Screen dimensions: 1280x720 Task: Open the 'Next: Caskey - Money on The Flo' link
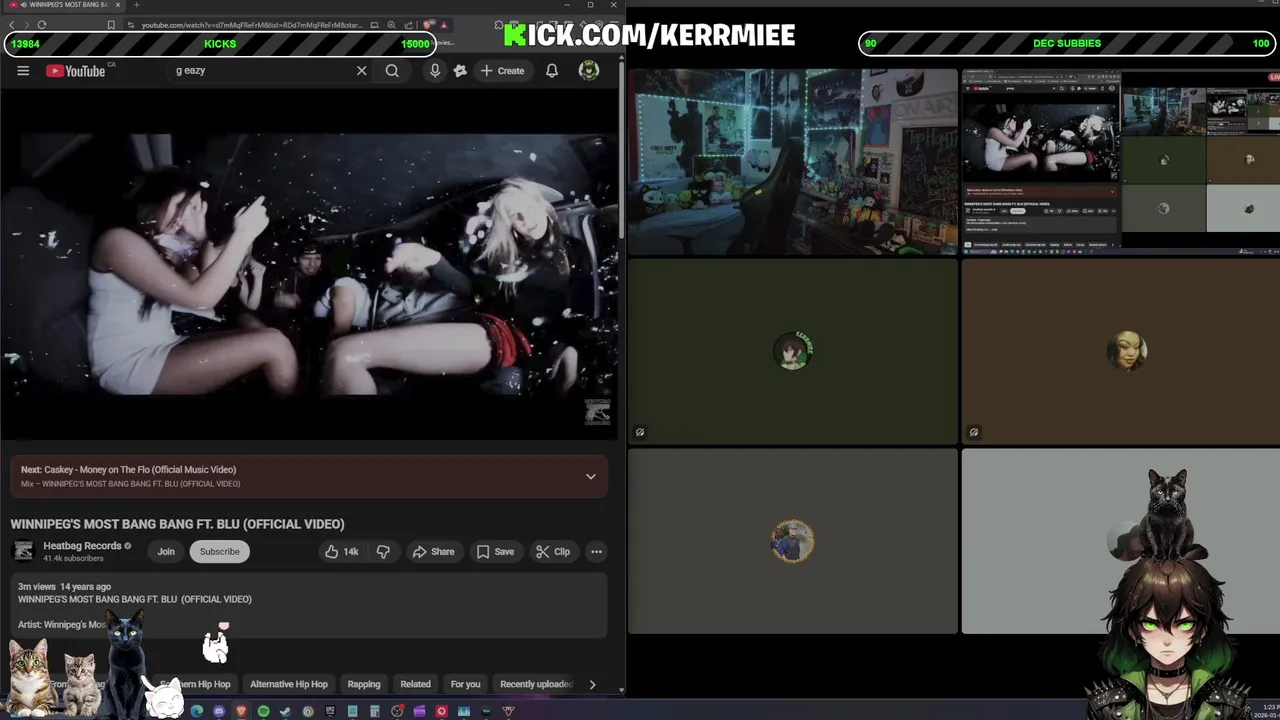point(128,469)
